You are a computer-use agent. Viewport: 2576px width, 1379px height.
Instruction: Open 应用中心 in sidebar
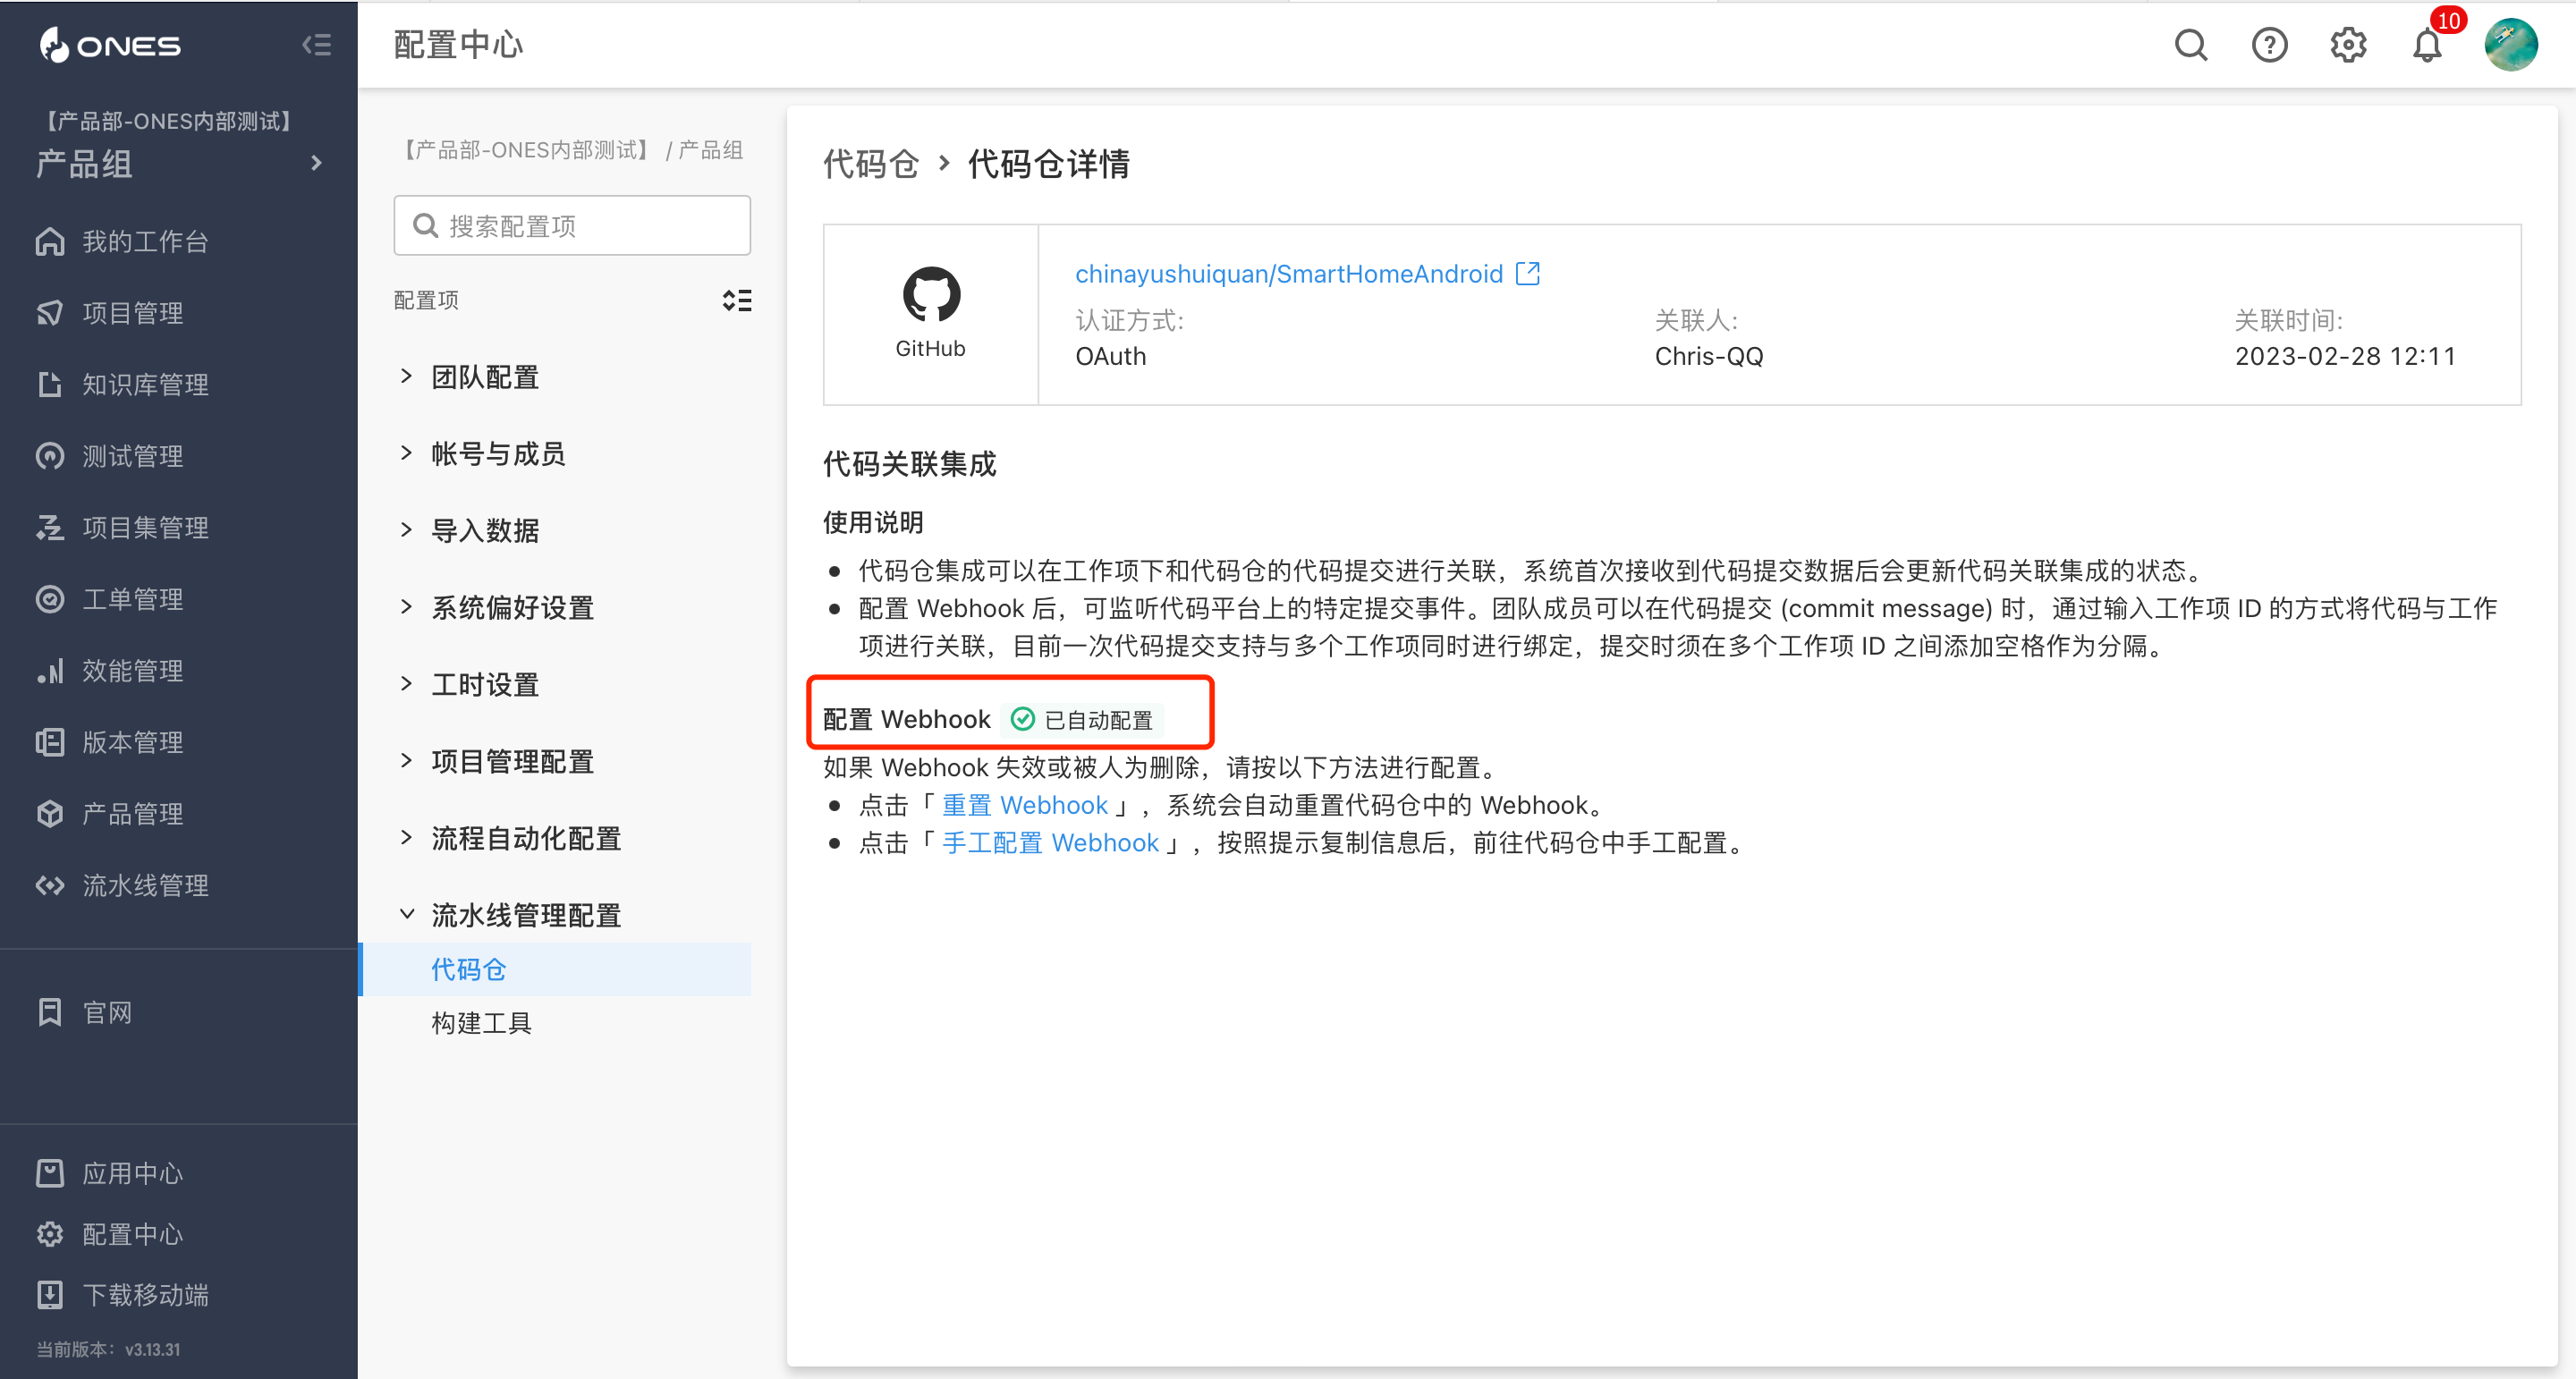(132, 1173)
